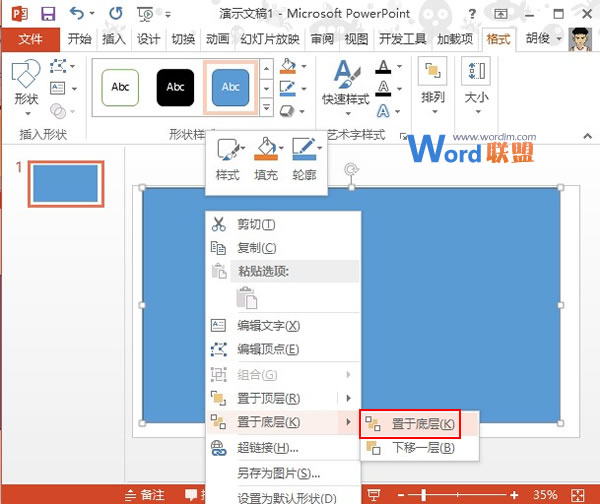Switch to the 开始 ribbon tab

point(79,39)
